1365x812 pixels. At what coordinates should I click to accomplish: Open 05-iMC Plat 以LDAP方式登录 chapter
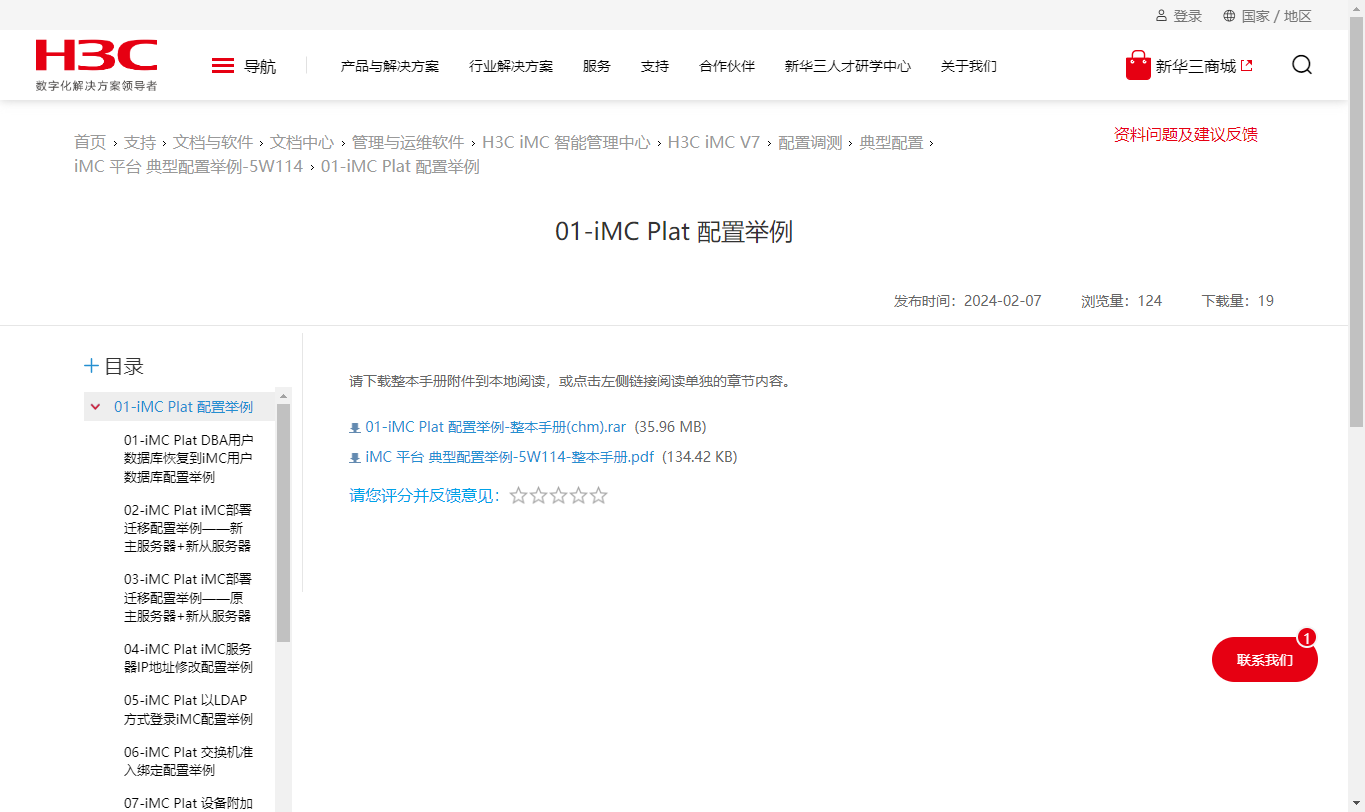pyautogui.click(x=188, y=709)
